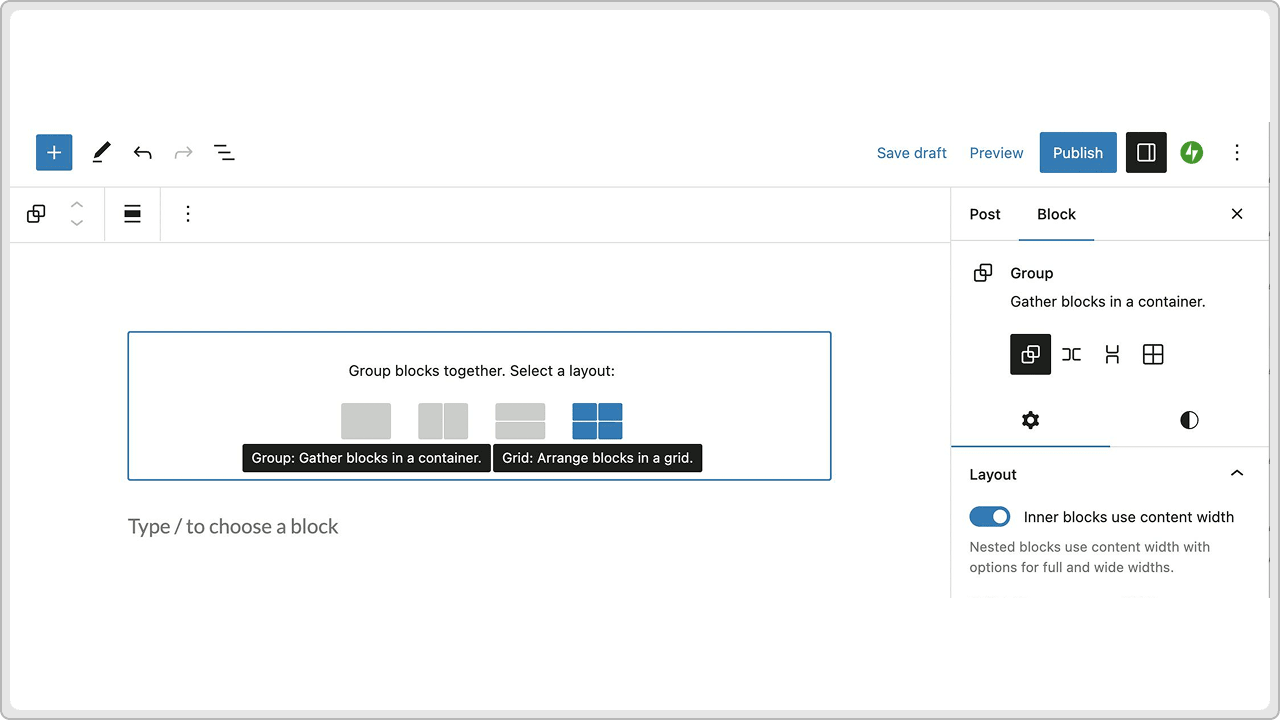Viewport: 1280px width, 720px height.
Task: Select the pencil Tools icon
Action: point(101,153)
